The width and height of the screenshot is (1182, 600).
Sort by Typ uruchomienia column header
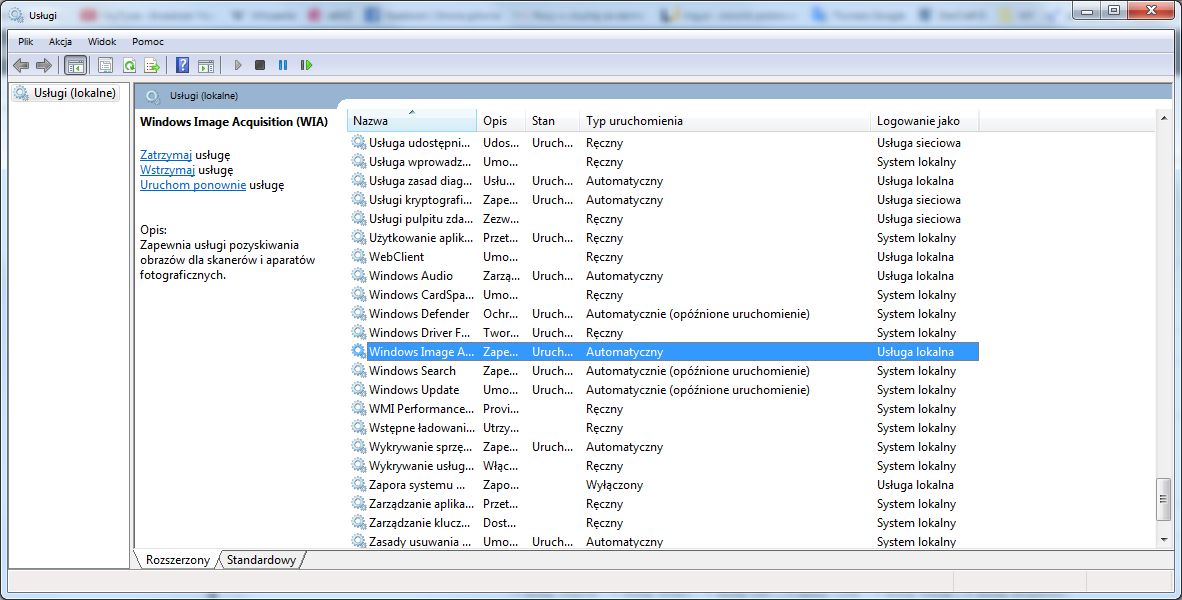pos(725,121)
